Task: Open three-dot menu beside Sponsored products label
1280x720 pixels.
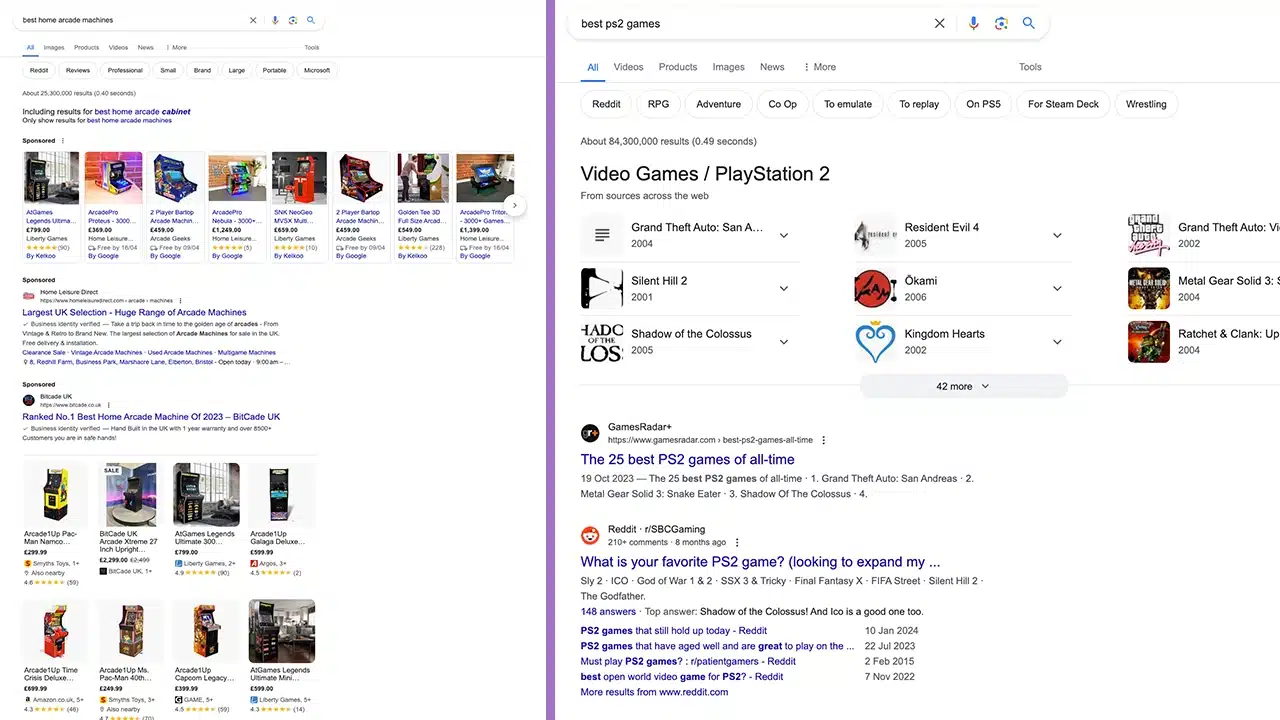Action: (x=63, y=141)
